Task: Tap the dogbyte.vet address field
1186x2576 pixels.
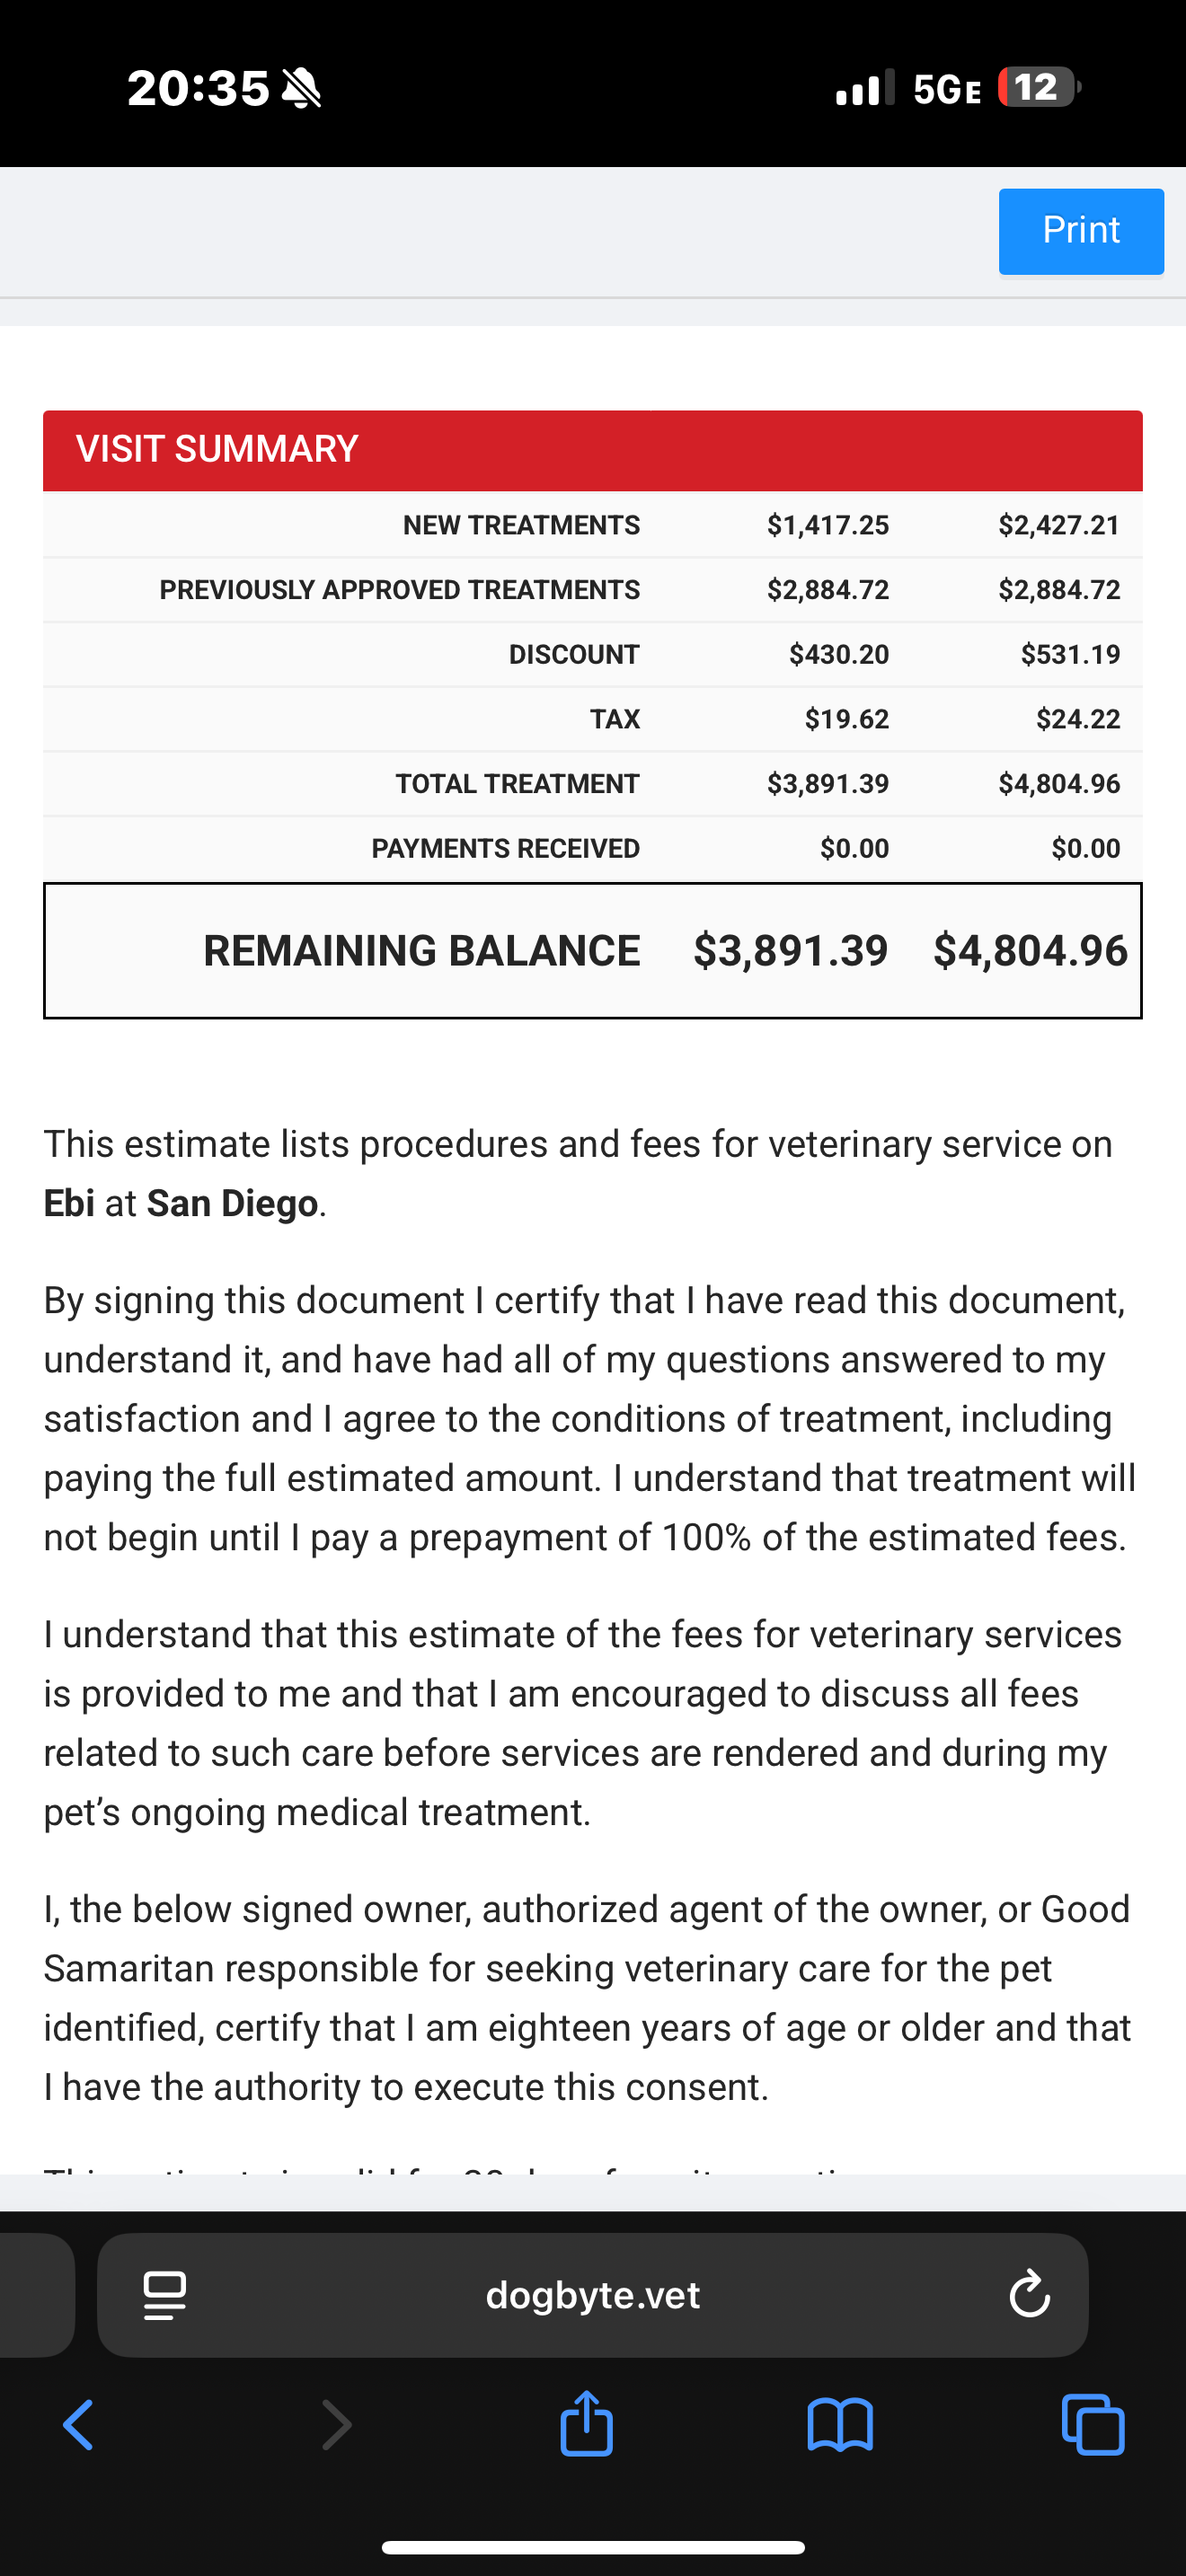Action: 592,2295
